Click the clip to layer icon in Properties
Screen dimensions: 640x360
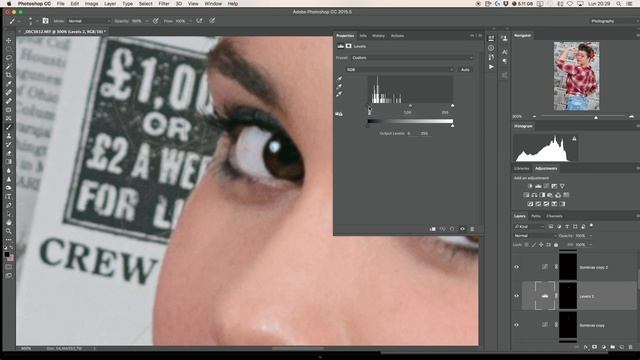tap(433, 229)
